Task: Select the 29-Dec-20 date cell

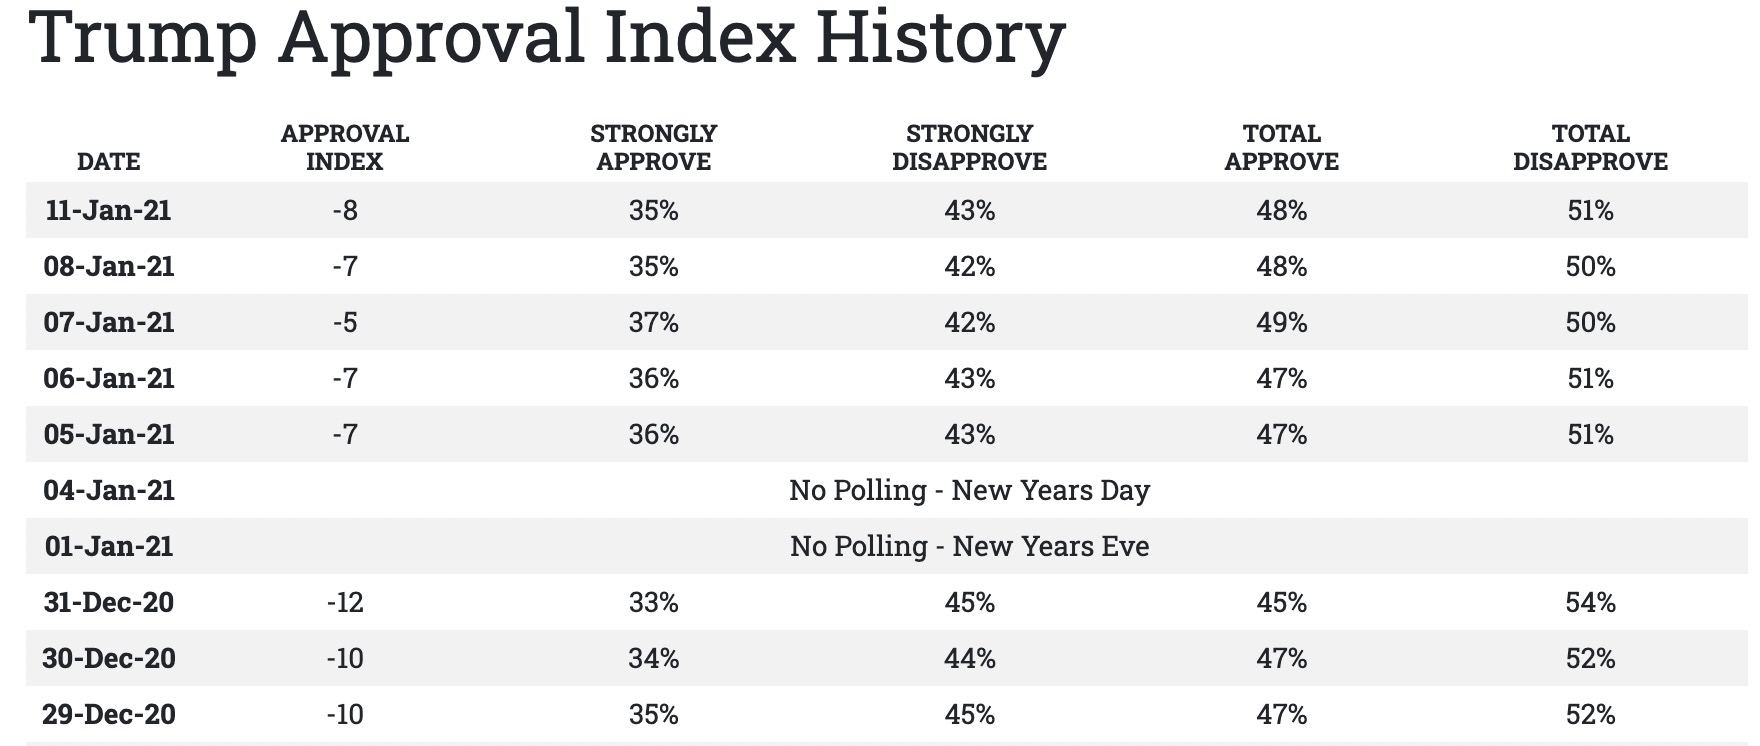Action: 108,714
